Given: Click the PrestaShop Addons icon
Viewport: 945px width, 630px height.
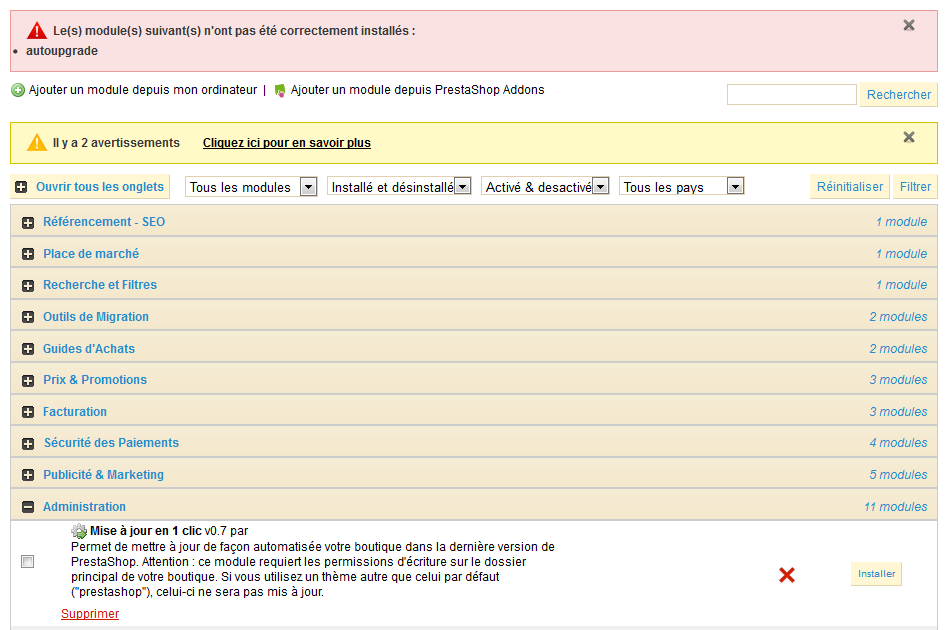Looking at the screenshot, I should coord(280,90).
